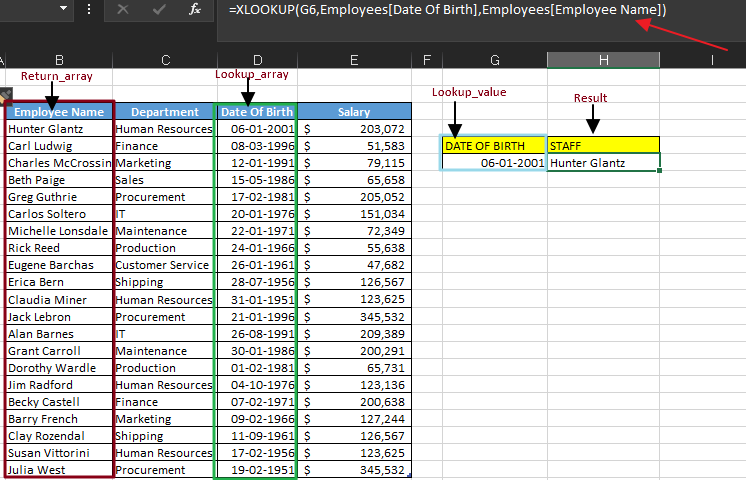Select cell Carlos Soltero
The height and width of the screenshot is (480, 746).
pyautogui.click(x=59, y=214)
